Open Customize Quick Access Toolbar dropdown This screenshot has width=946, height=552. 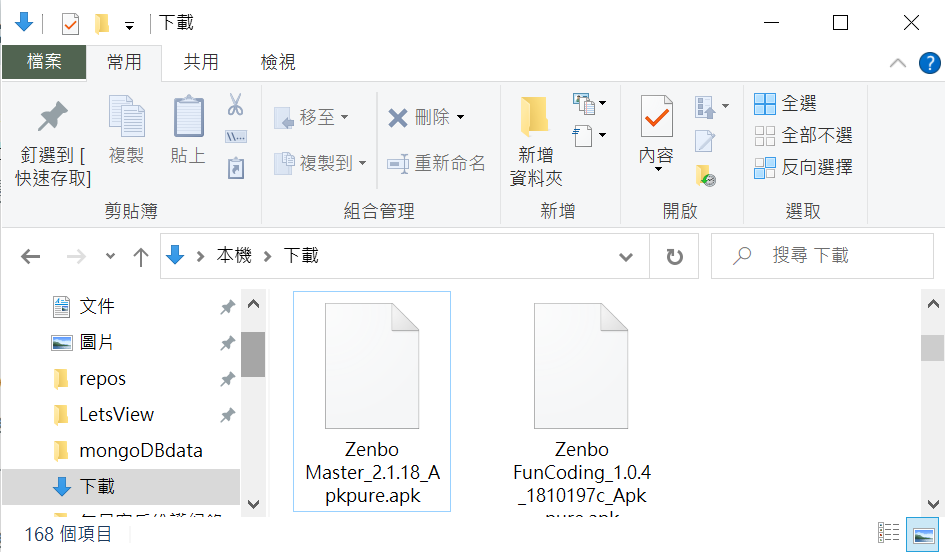coord(129,25)
